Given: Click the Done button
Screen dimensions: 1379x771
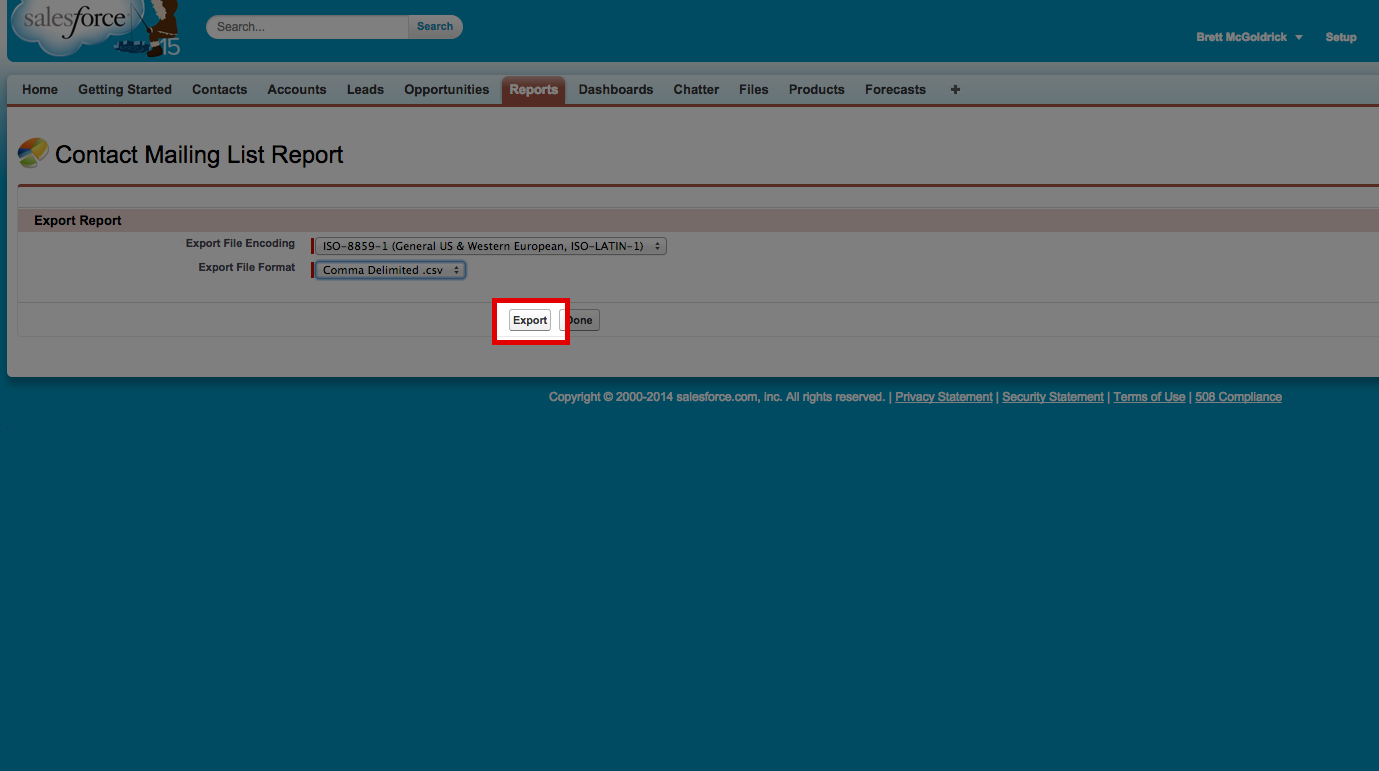Looking at the screenshot, I should (x=580, y=320).
